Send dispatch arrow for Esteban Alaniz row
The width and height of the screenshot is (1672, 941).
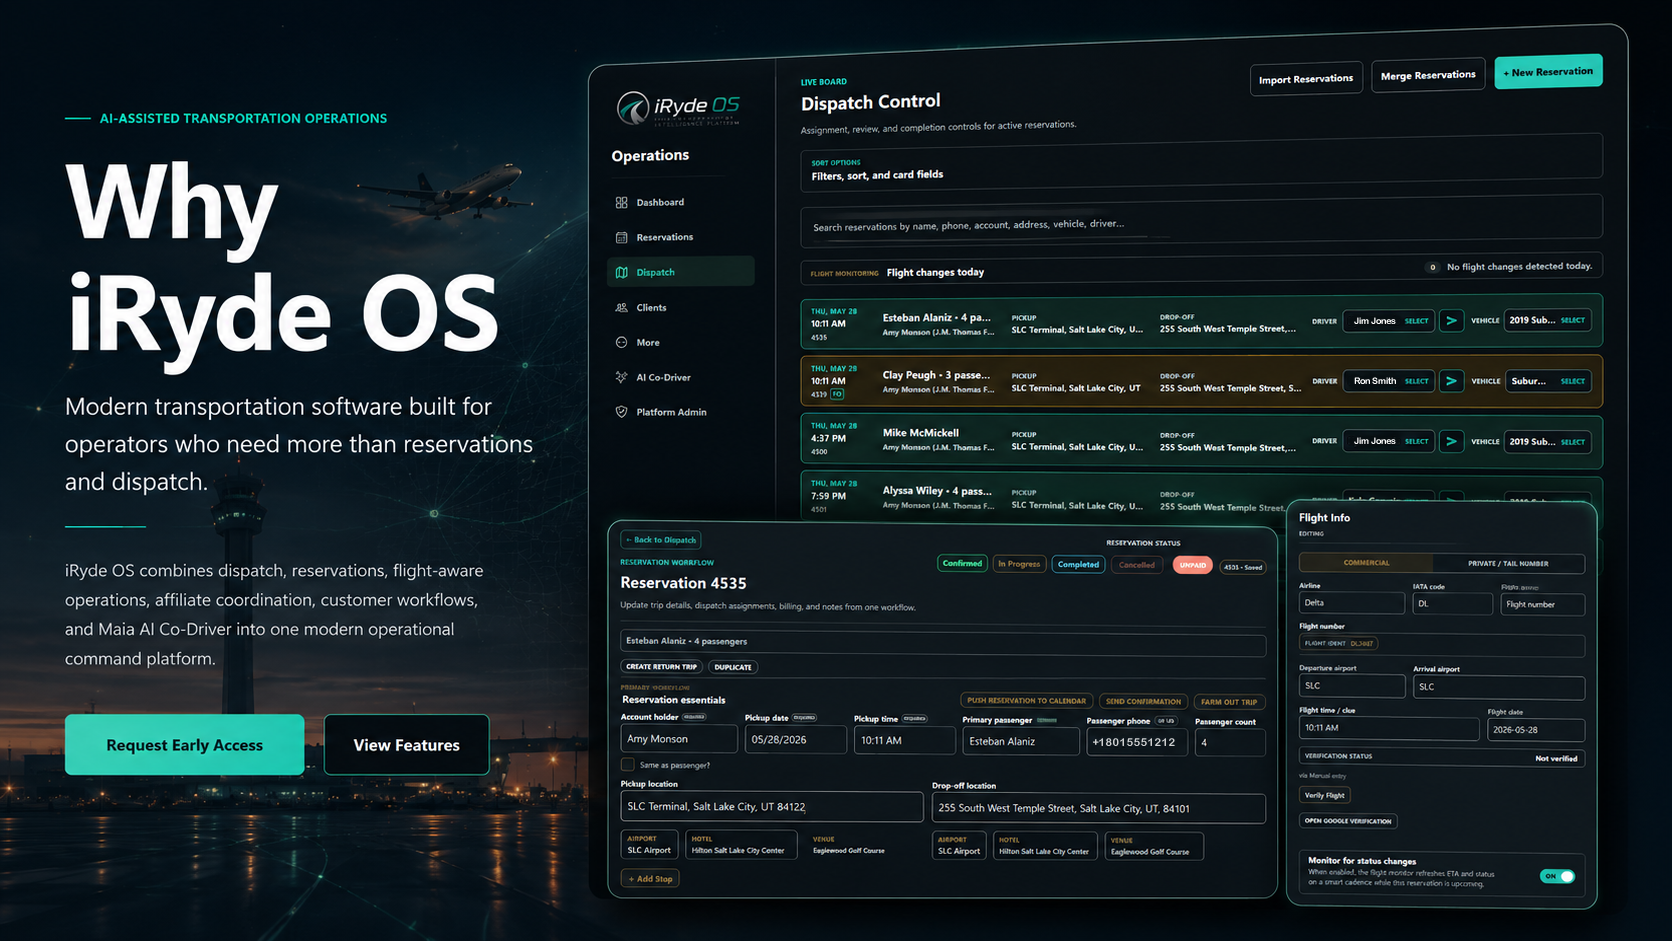tap(1451, 321)
